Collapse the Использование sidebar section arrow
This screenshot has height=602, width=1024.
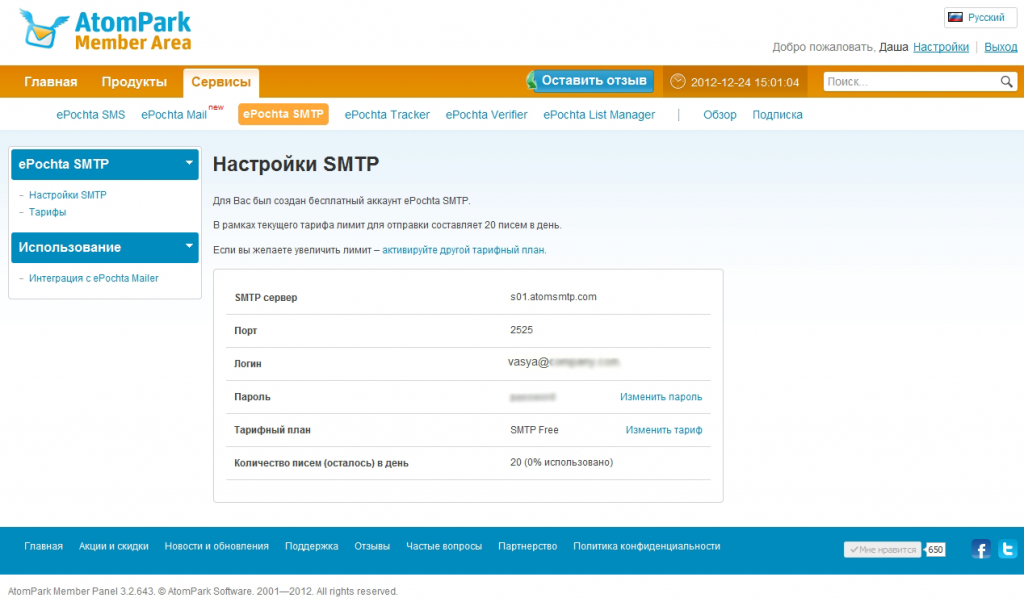tap(189, 246)
